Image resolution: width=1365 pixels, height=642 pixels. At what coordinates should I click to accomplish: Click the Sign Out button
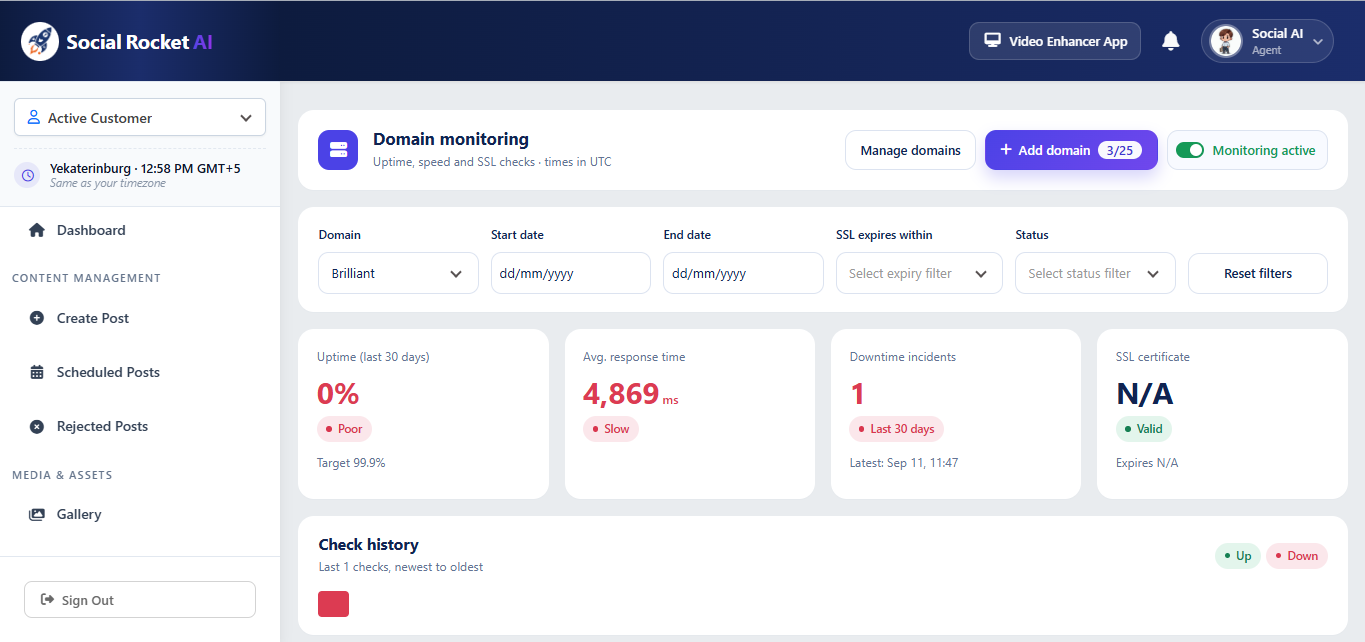pyautogui.click(x=140, y=600)
